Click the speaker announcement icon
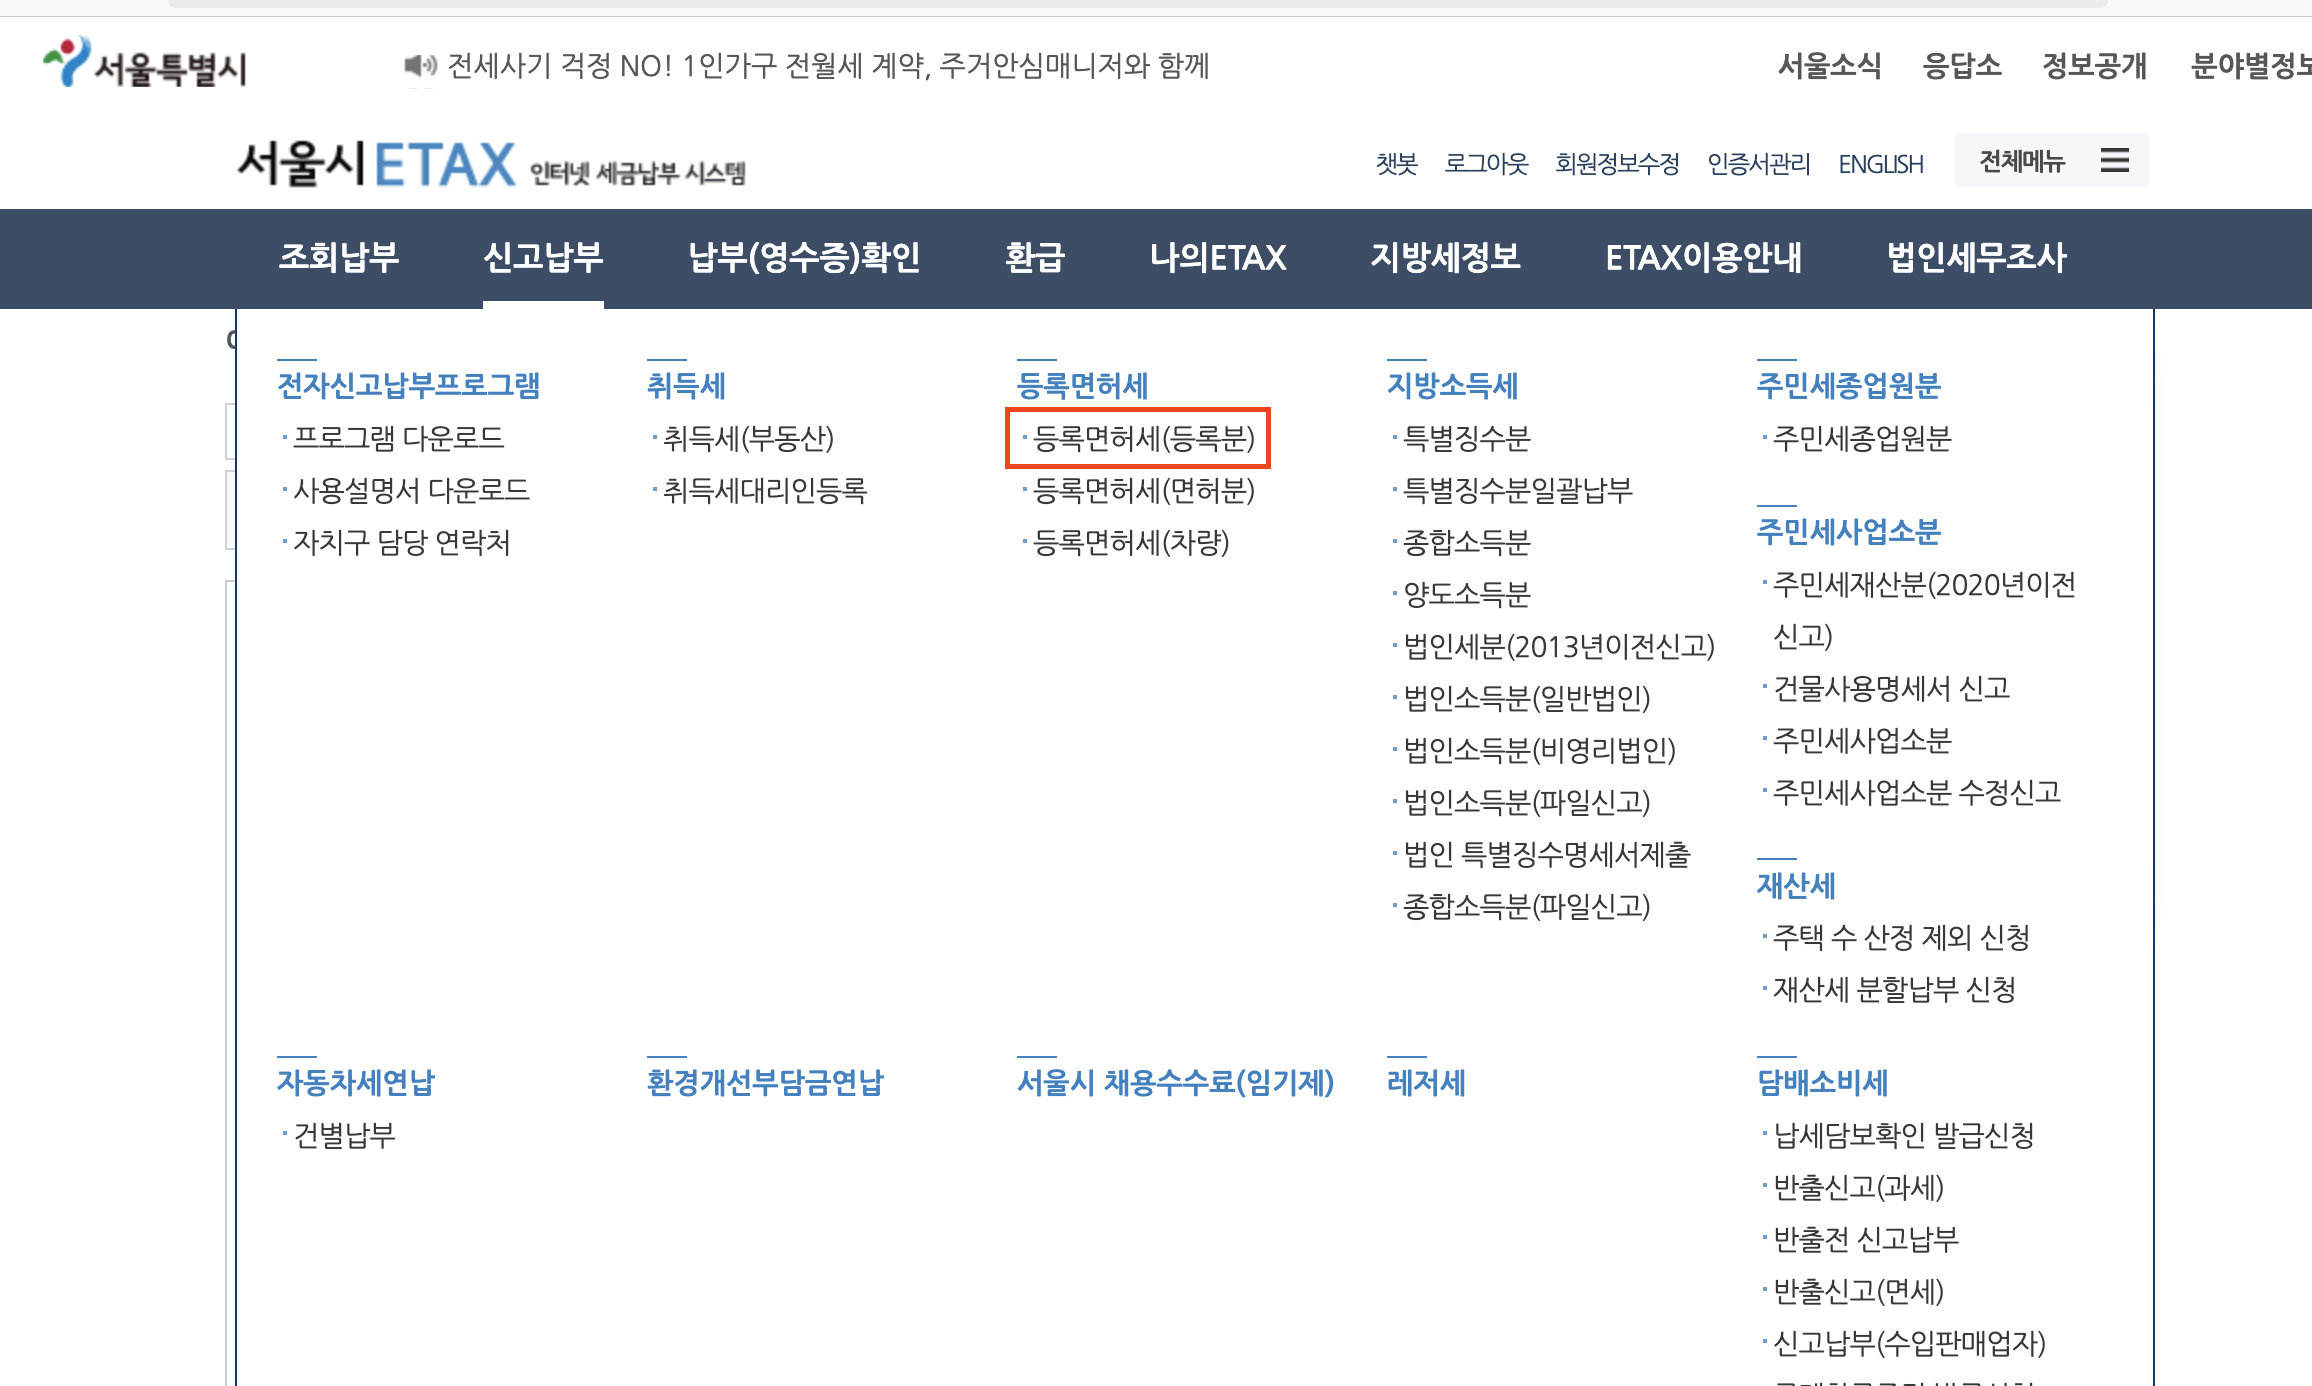The width and height of the screenshot is (2312, 1386). point(420,66)
